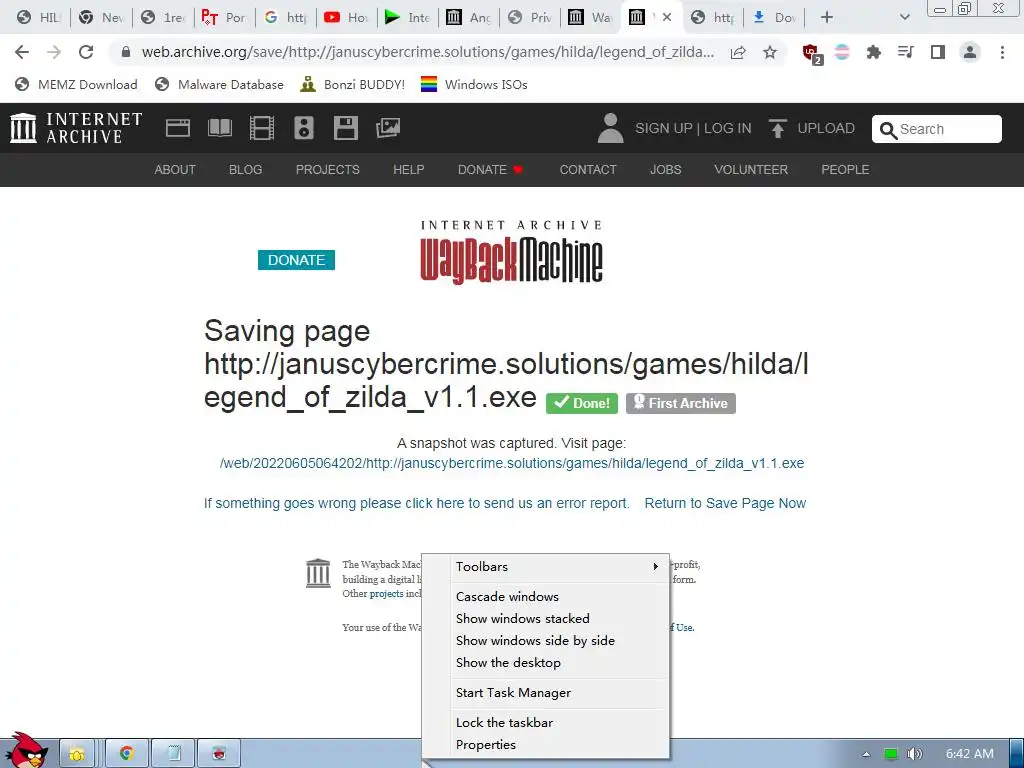Toggle Lock the taskbar

click(x=559, y=723)
